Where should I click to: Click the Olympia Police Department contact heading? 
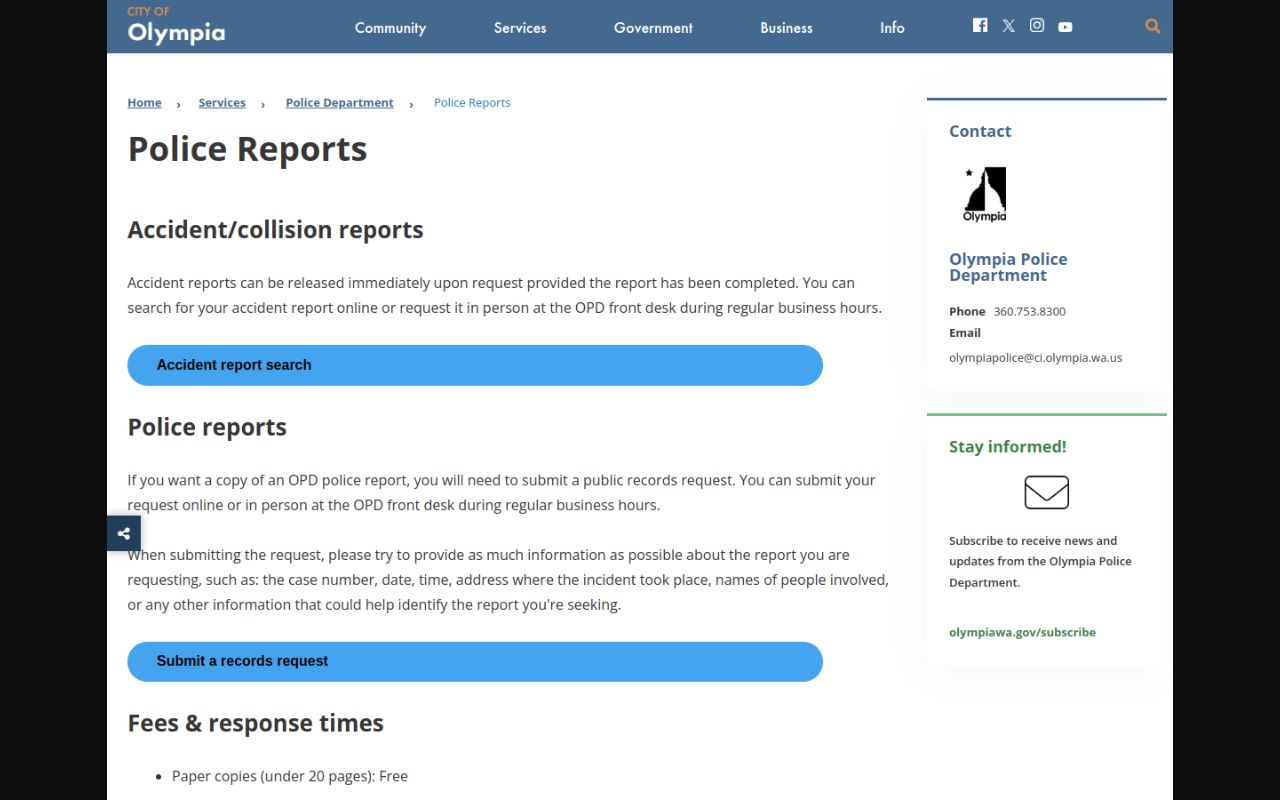(1008, 267)
